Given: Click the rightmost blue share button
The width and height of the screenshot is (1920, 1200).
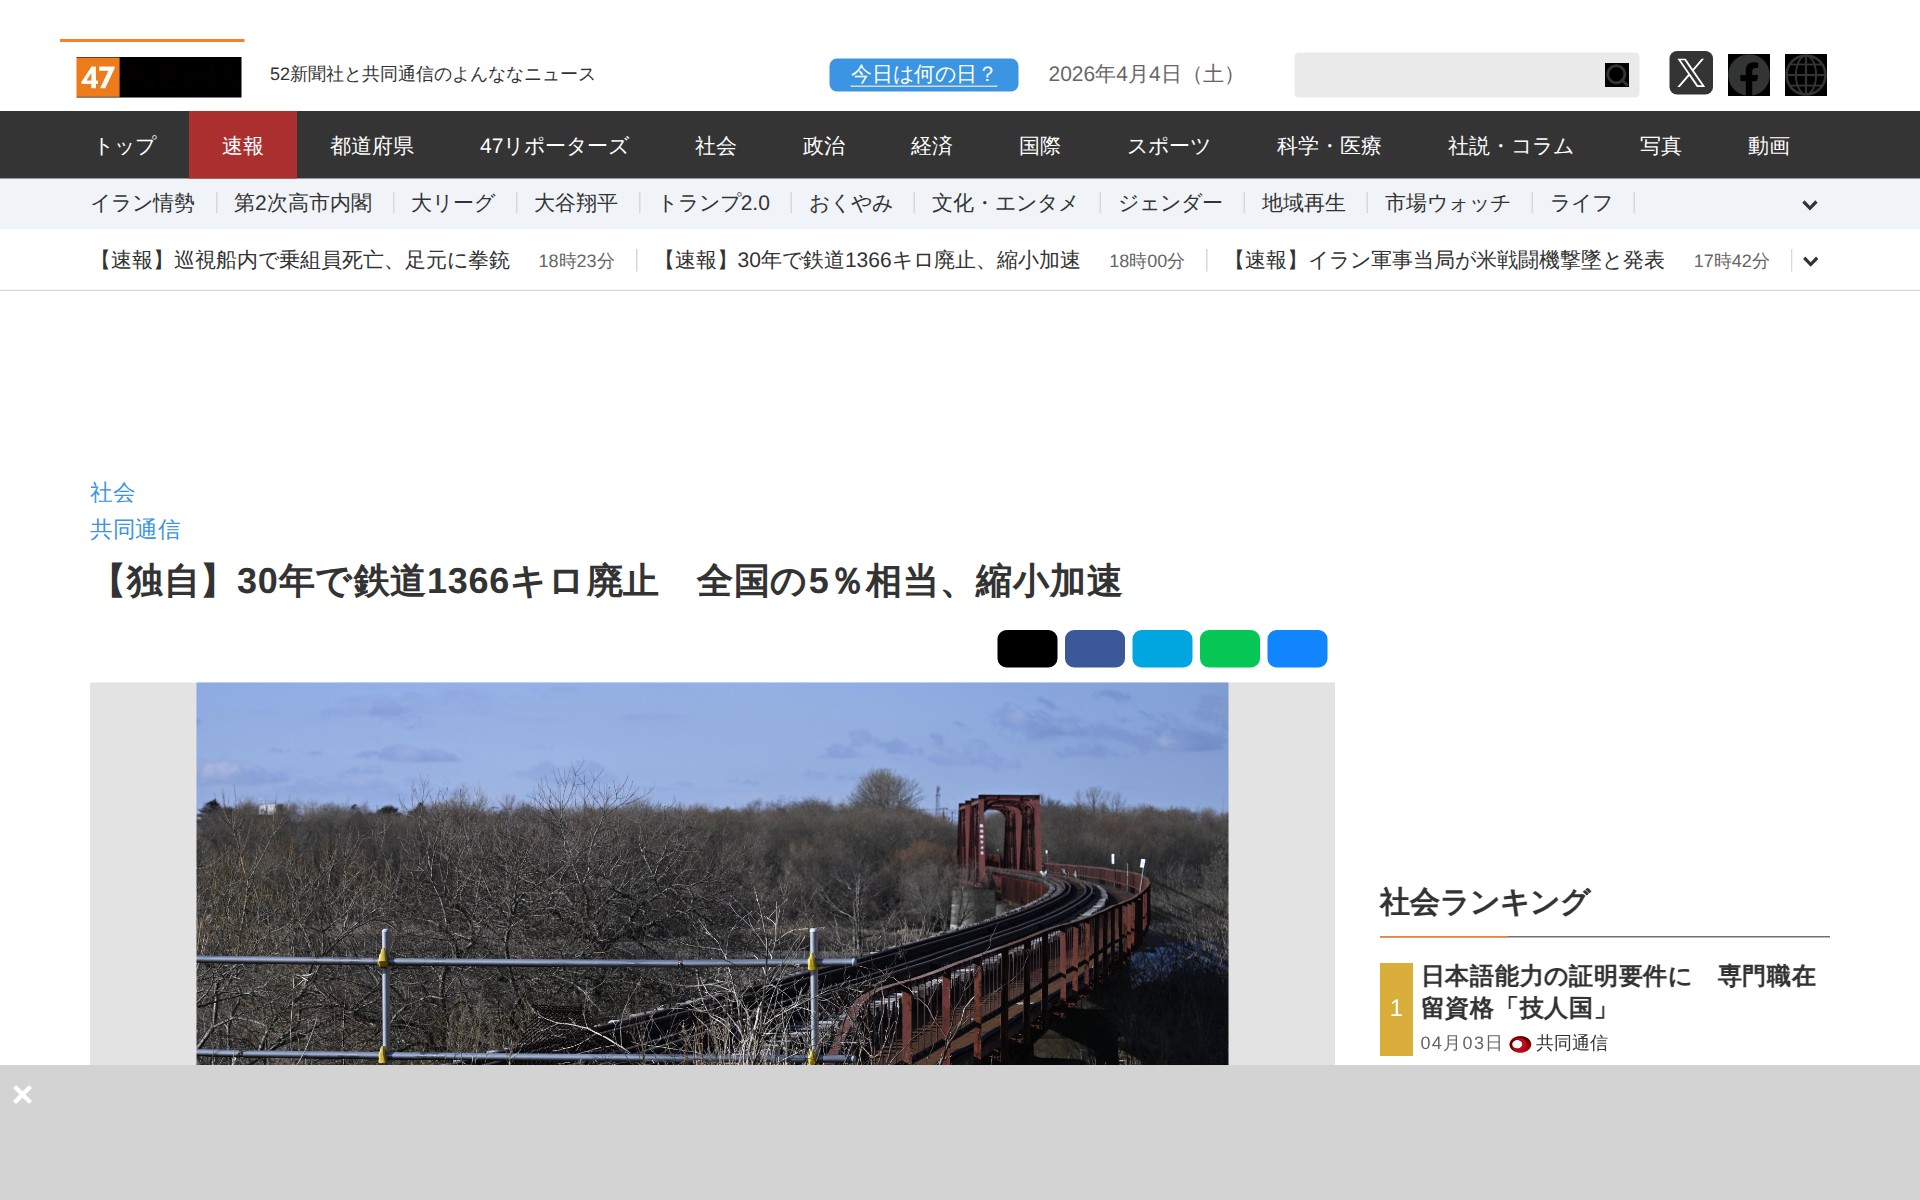Looking at the screenshot, I should click(1297, 648).
